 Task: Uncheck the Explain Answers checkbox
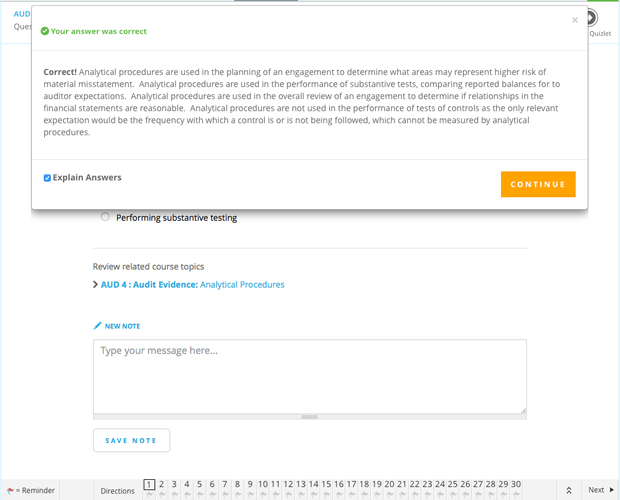click(x=47, y=178)
